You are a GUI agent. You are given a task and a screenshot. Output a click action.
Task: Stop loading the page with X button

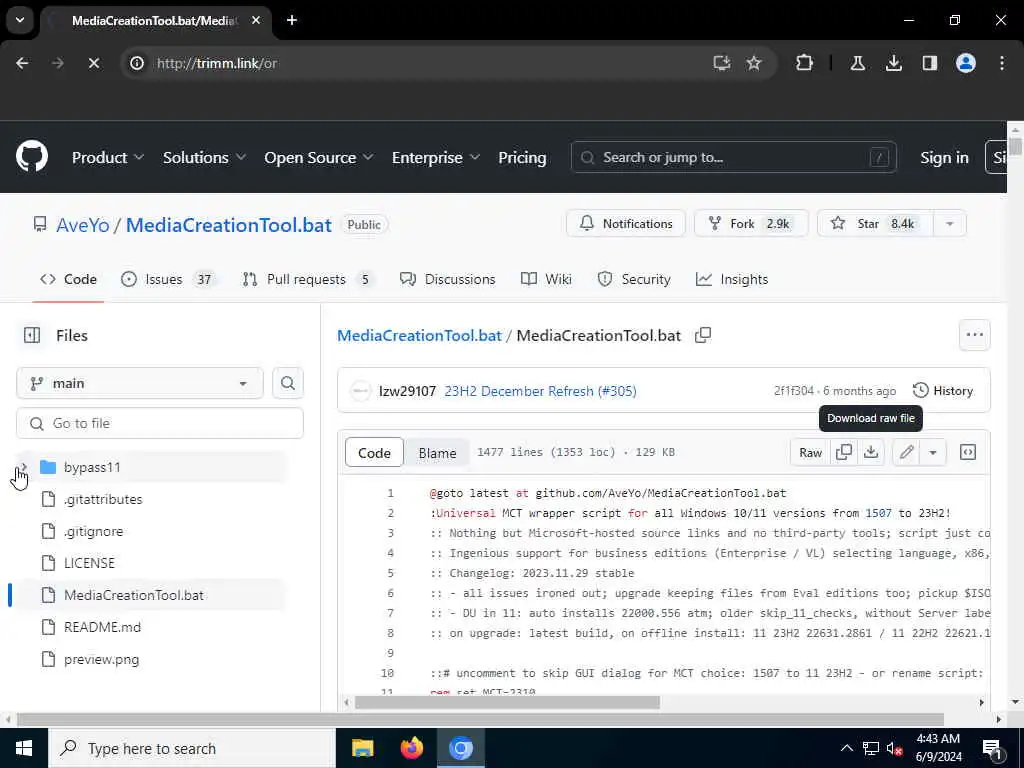[x=93, y=63]
